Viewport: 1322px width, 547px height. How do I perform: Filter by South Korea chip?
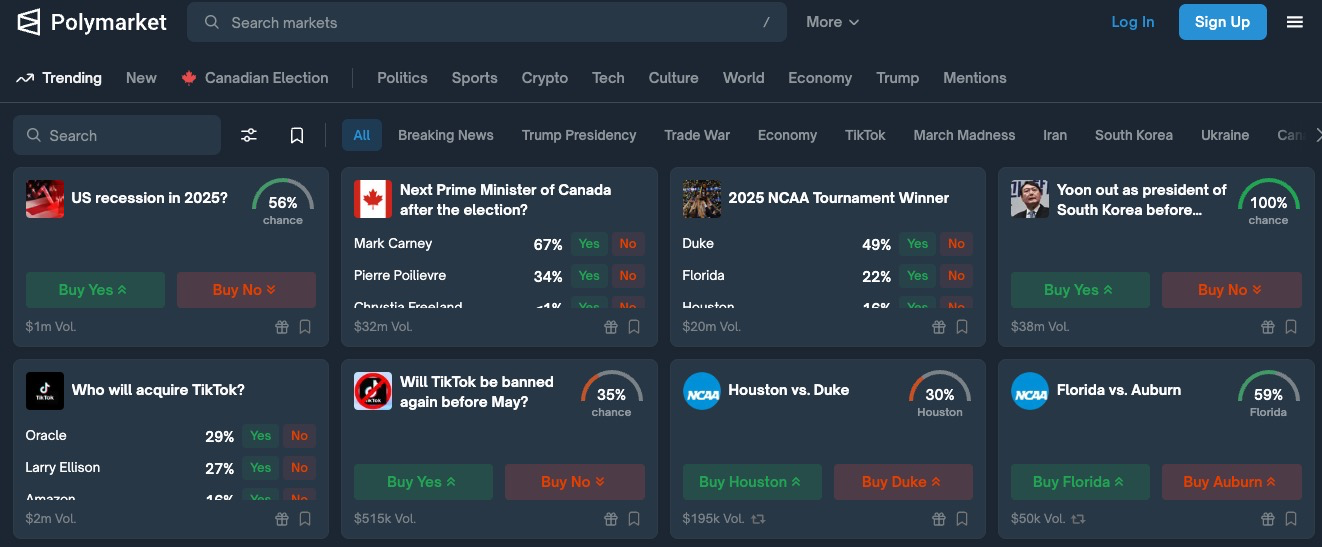coord(1134,135)
